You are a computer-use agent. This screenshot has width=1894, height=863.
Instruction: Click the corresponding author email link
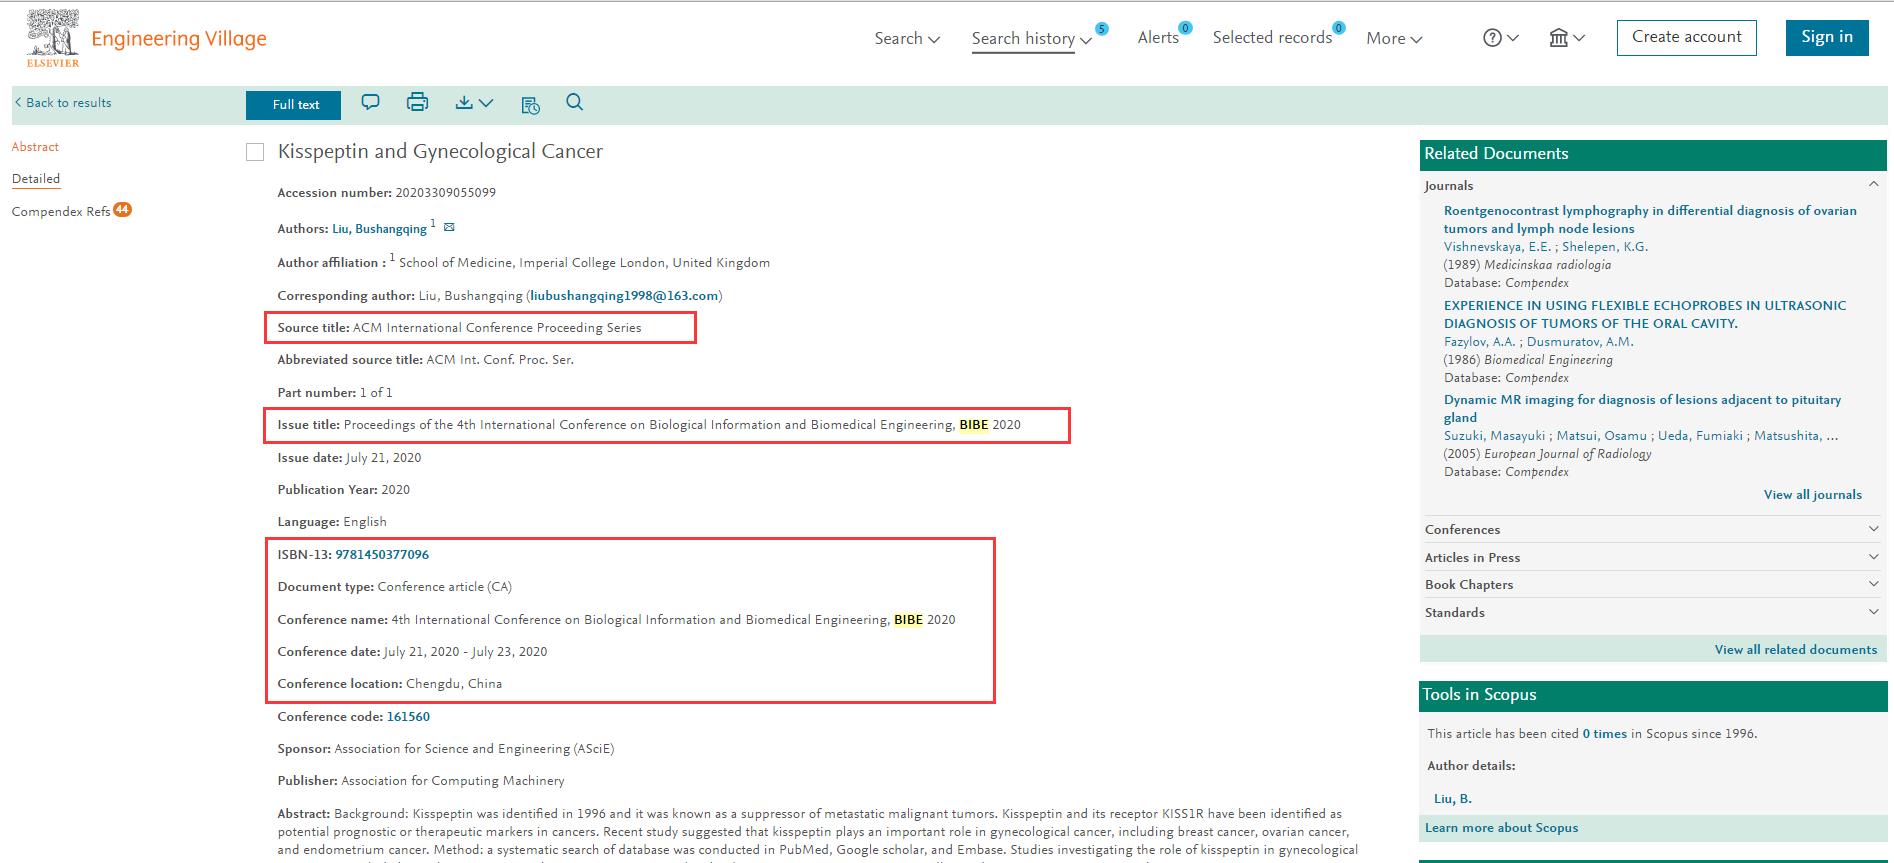(x=624, y=296)
